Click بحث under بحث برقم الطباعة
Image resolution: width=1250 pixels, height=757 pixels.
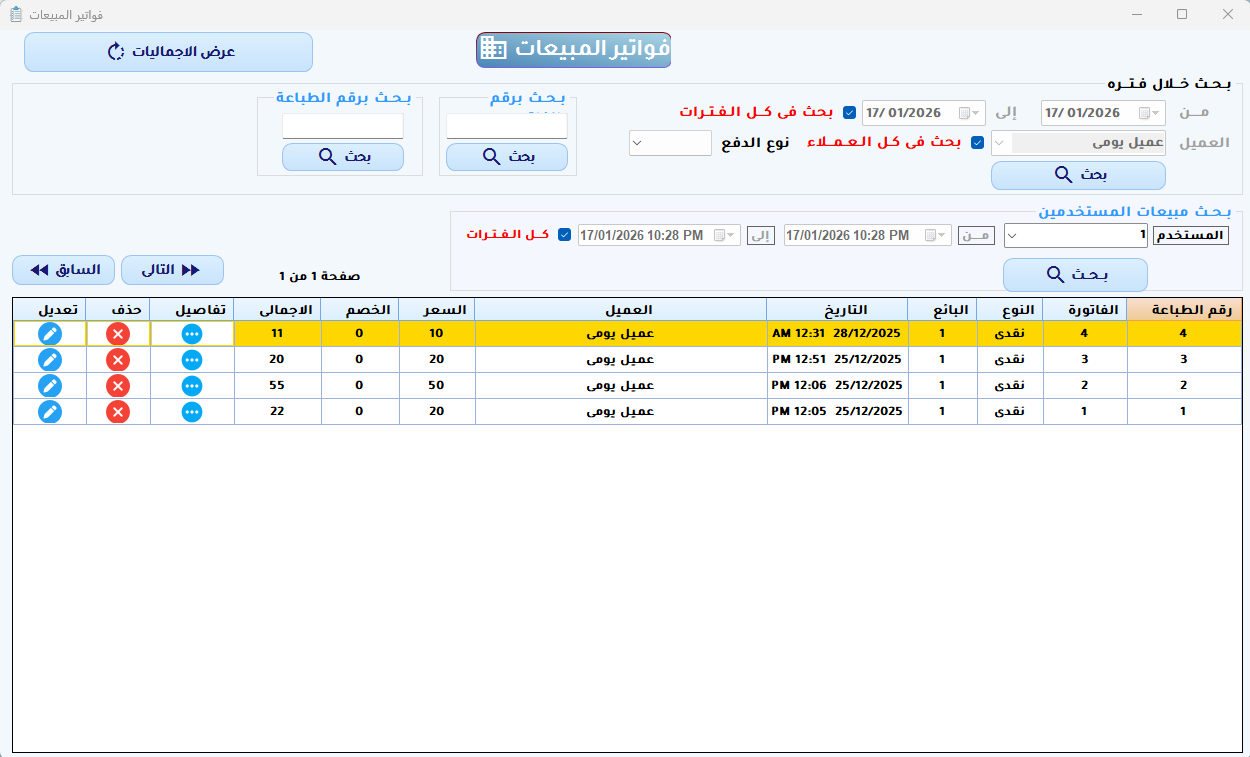point(342,157)
